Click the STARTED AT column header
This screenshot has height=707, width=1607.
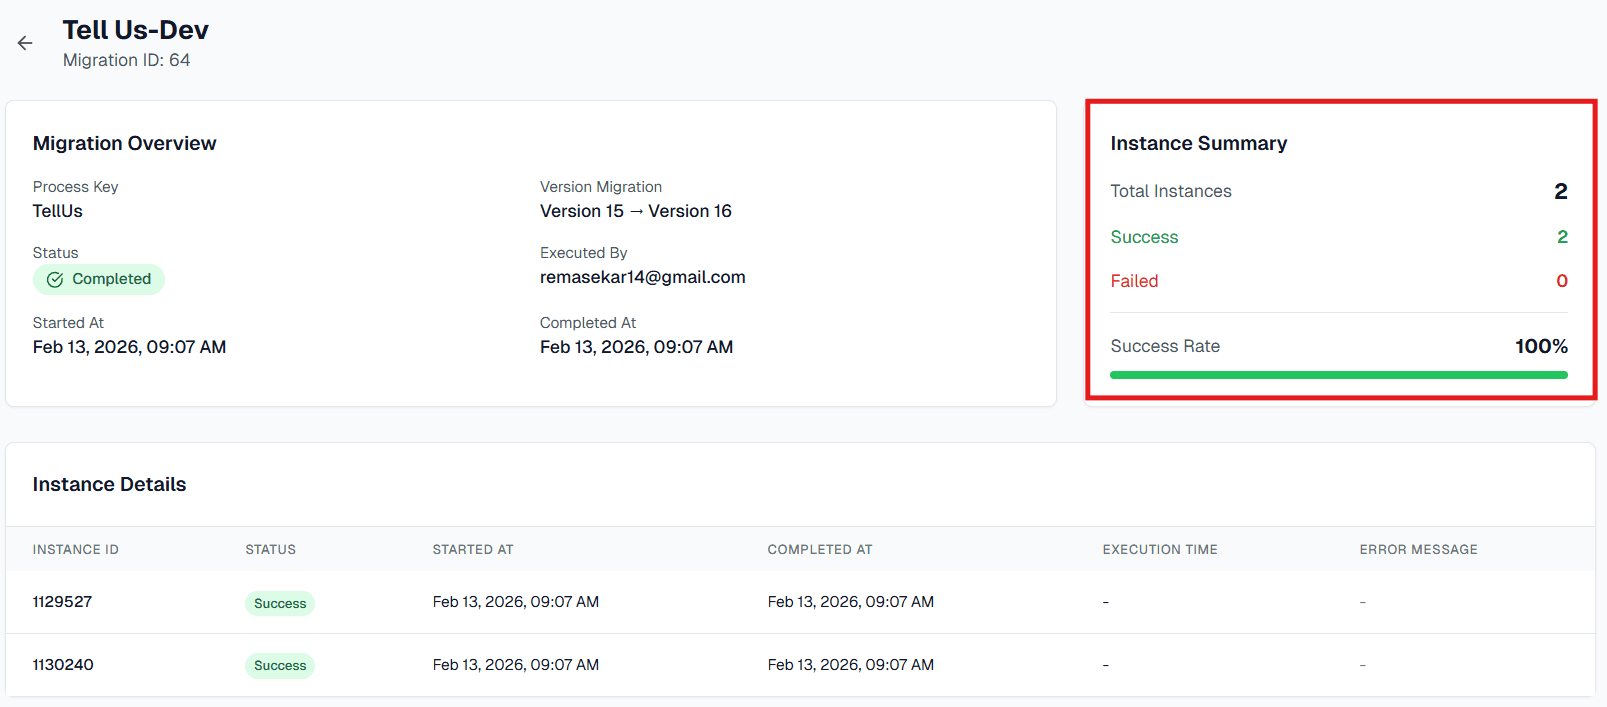[473, 550]
